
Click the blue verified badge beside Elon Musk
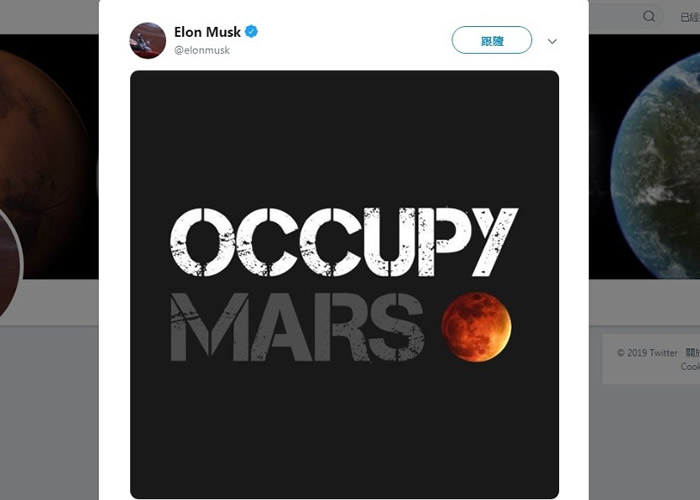(251, 32)
